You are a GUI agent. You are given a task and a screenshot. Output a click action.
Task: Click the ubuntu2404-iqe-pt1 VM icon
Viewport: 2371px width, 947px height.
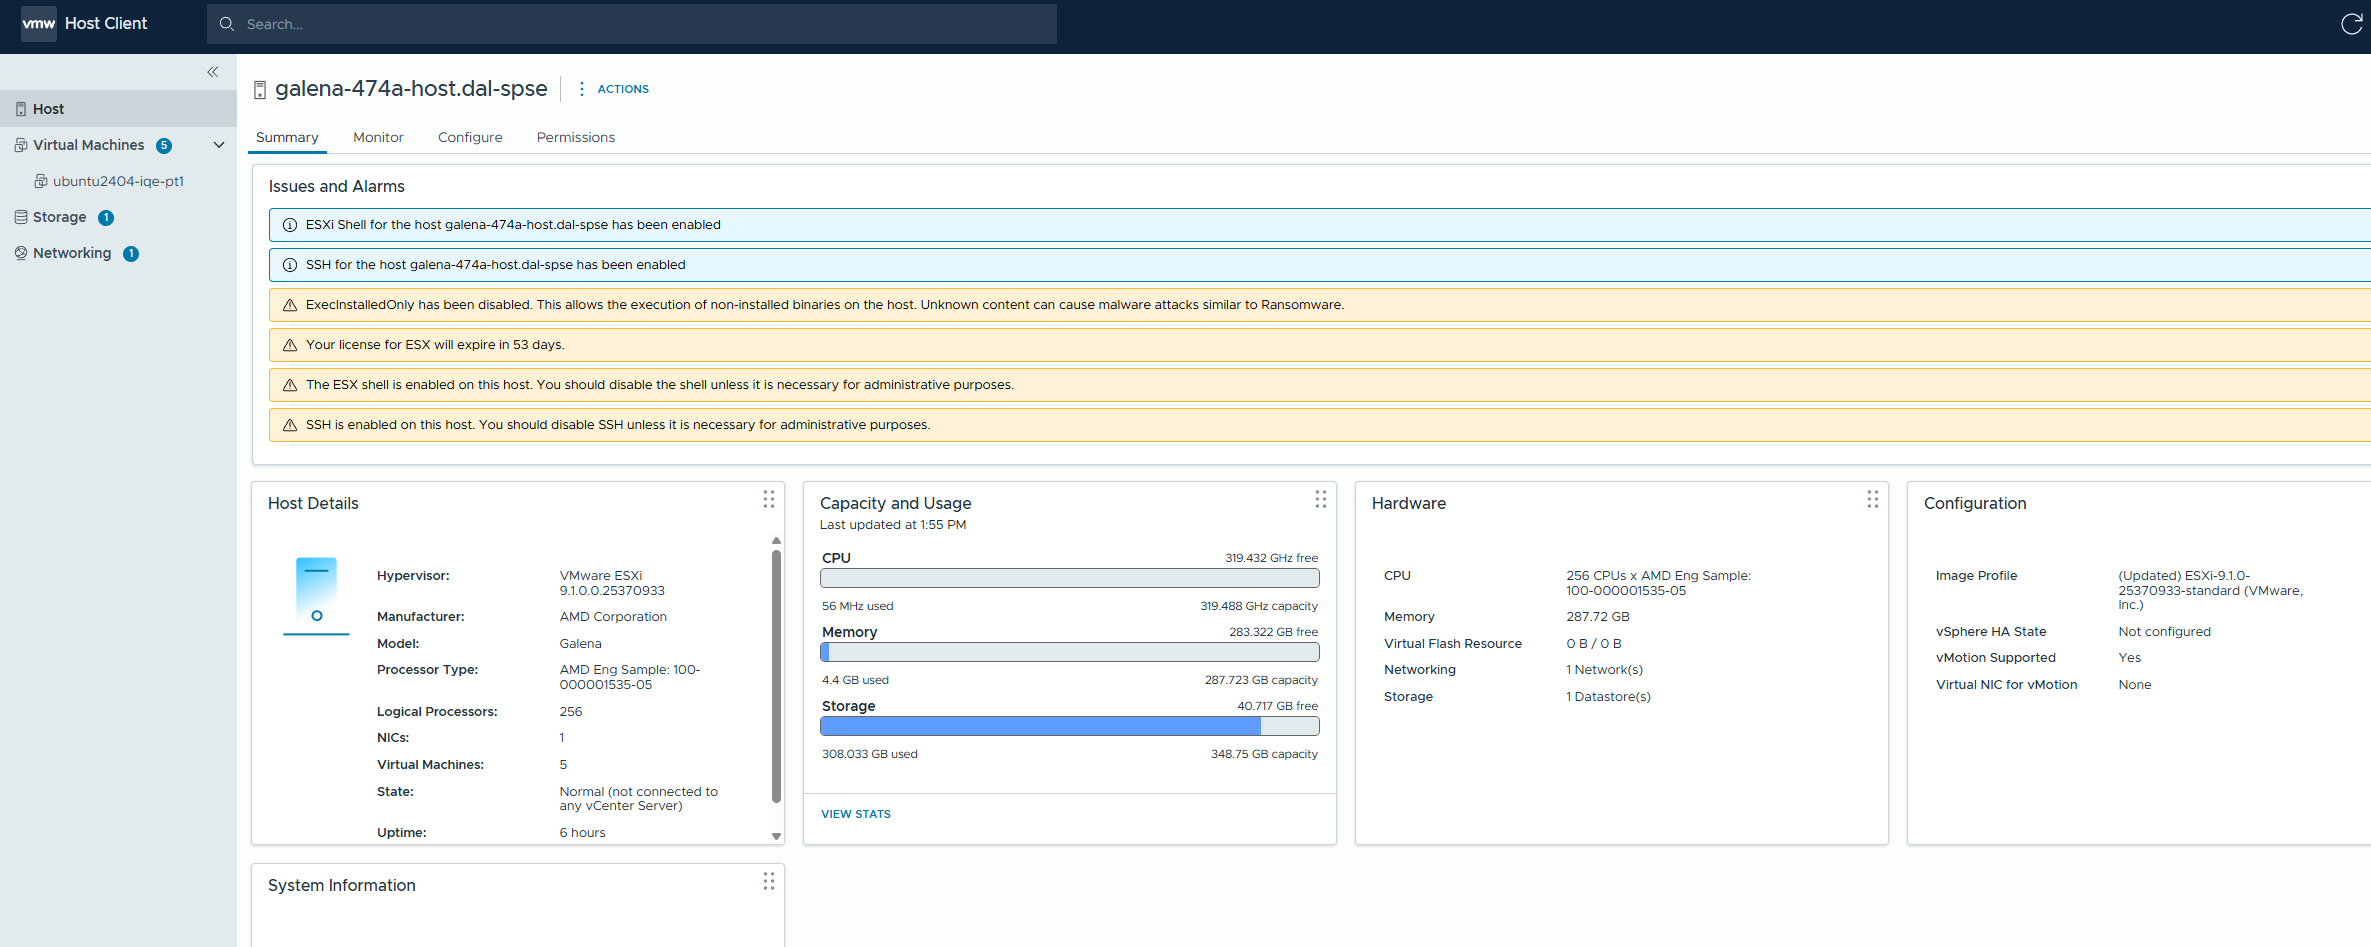pyautogui.click(x=41, y=181)
